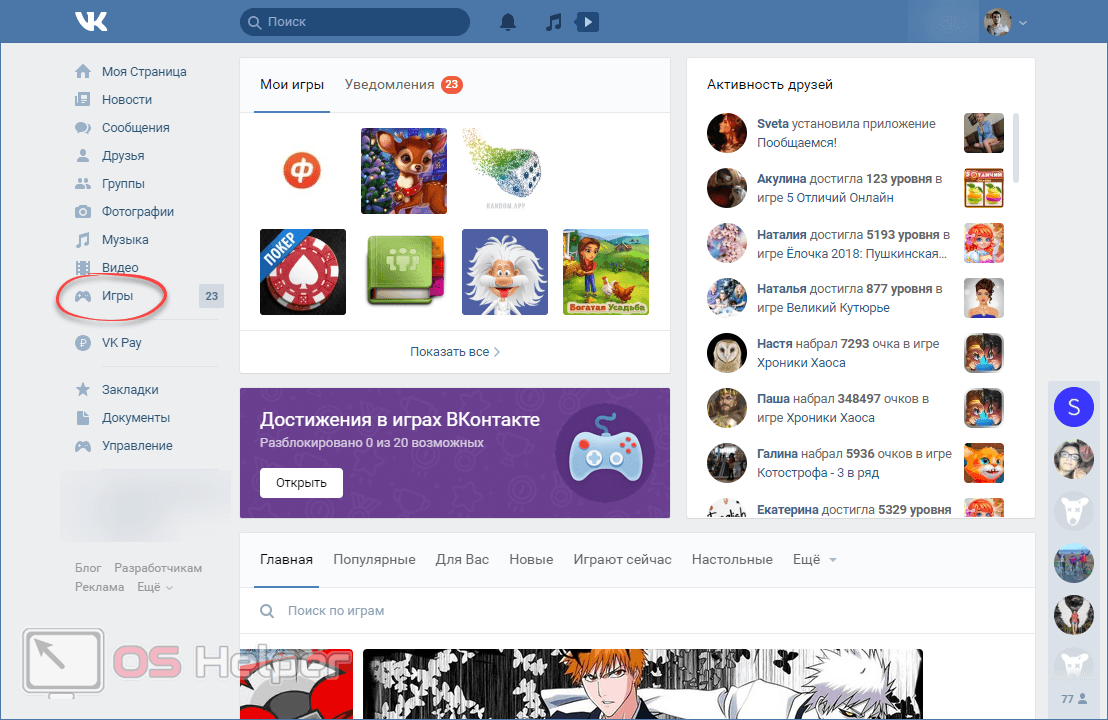Click the friends activity scrollbar
The width and height of the screenshot is (1108, 720).
pos(1017,148)
